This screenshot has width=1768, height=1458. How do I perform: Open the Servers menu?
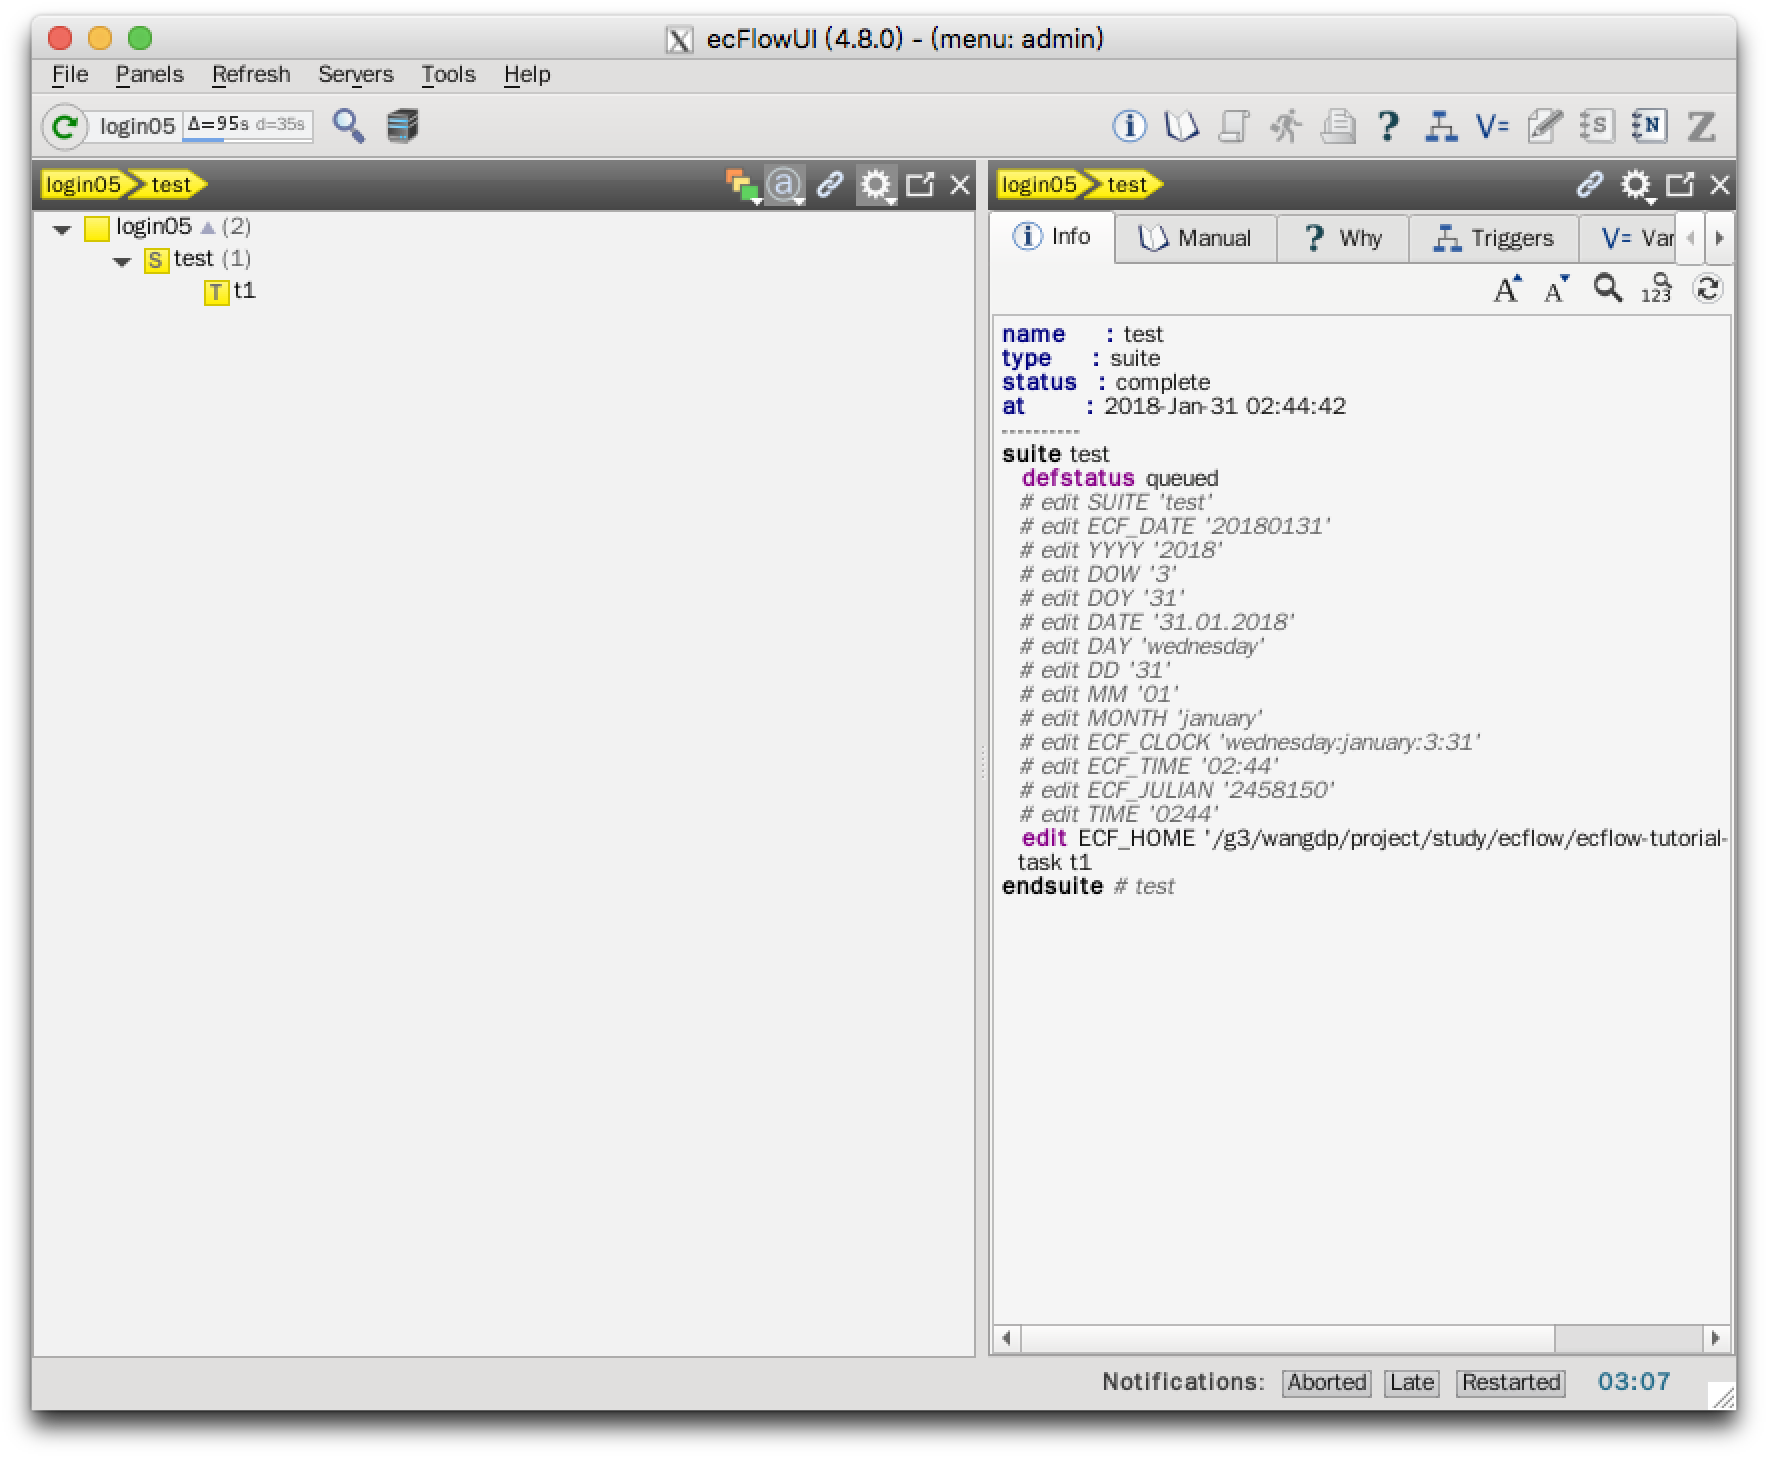pos(356,75)
